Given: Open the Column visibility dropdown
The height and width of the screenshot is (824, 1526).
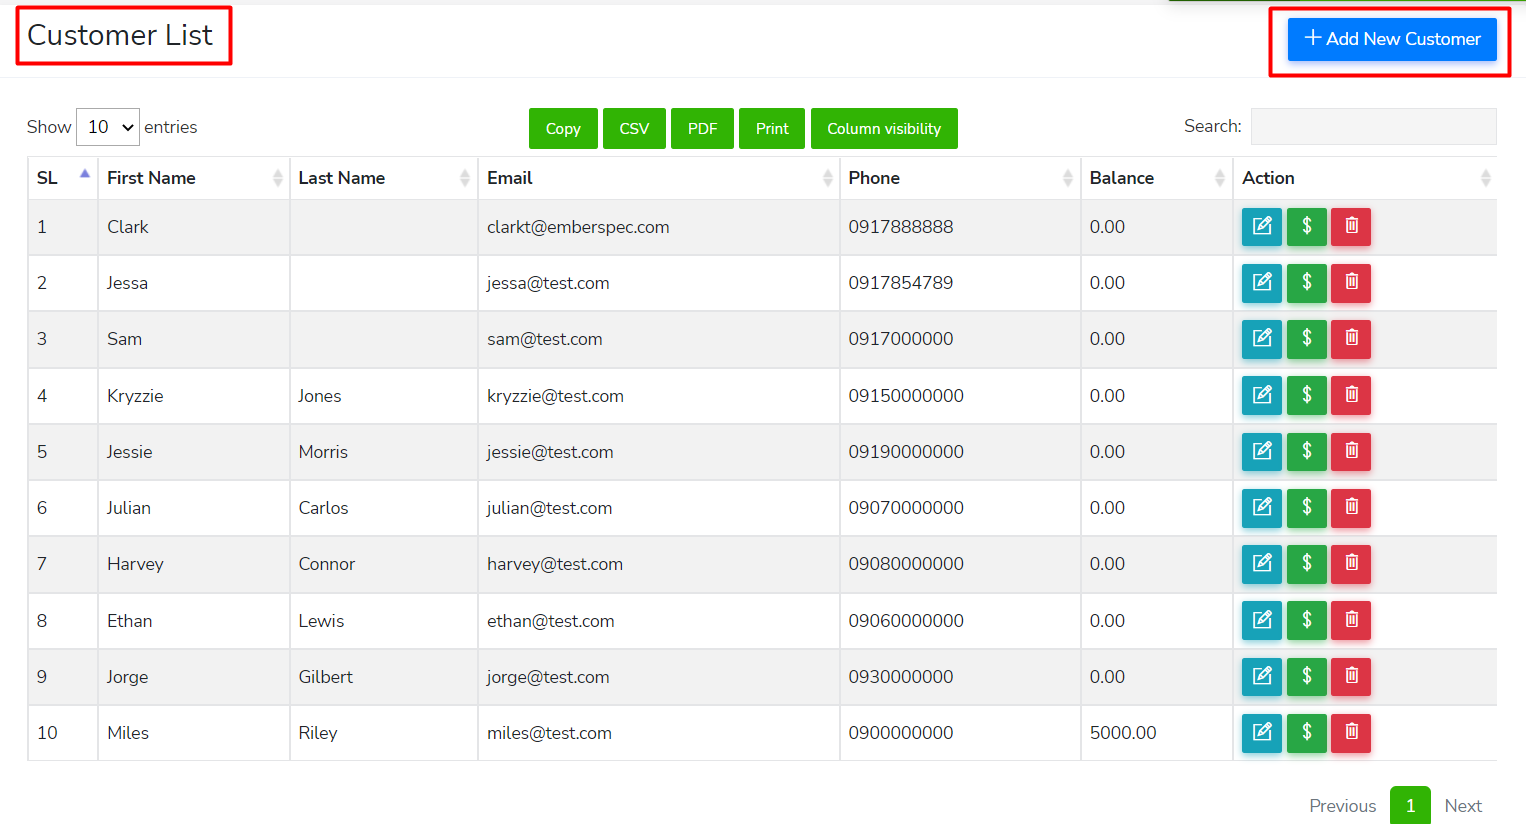Looking at the screenshot, I should 883,129.
